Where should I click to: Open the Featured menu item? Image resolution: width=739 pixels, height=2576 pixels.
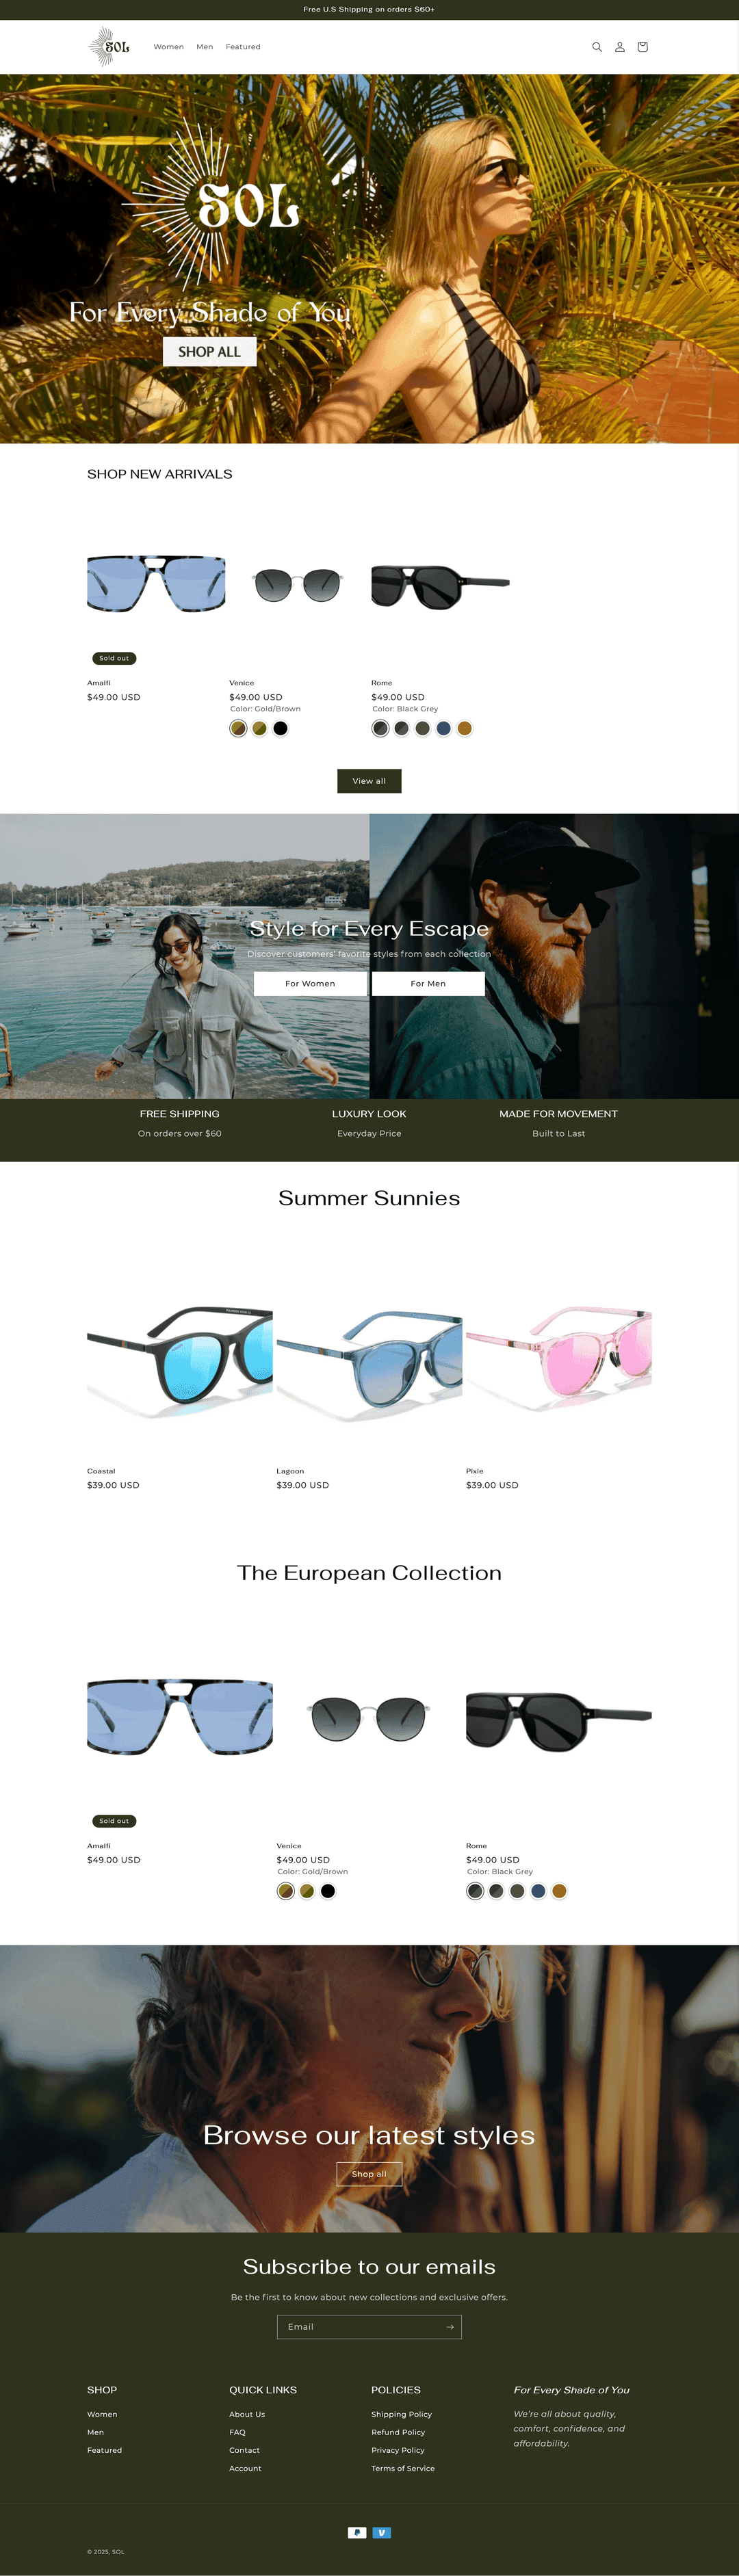243,47
